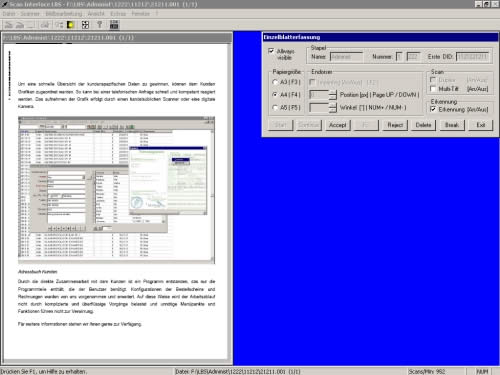Click the Reject button
This screenshot has width=500, height=375.
click(395, 125)
